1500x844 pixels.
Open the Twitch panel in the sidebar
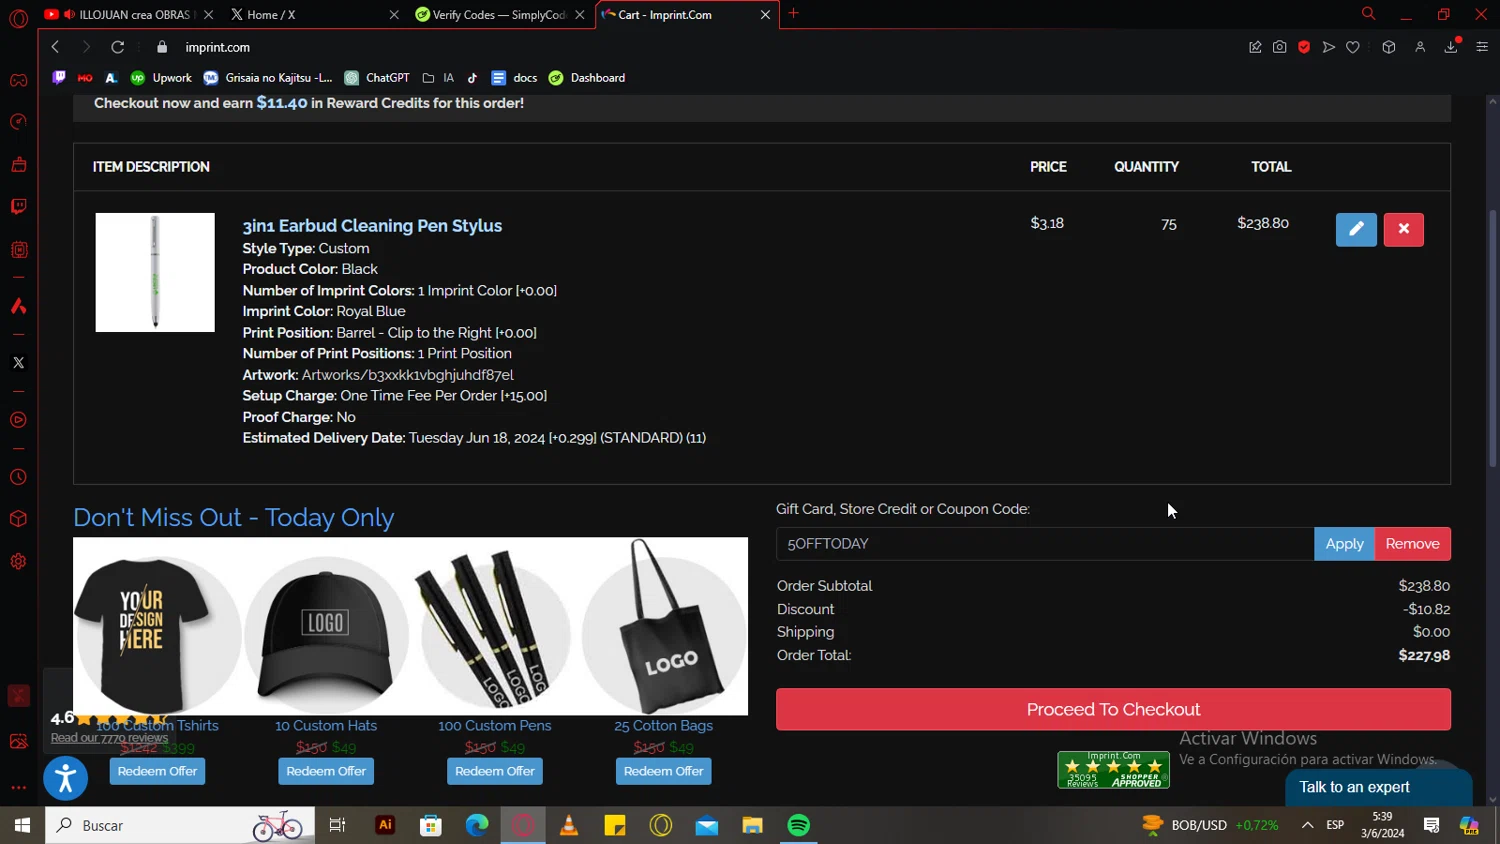[18, 207]
